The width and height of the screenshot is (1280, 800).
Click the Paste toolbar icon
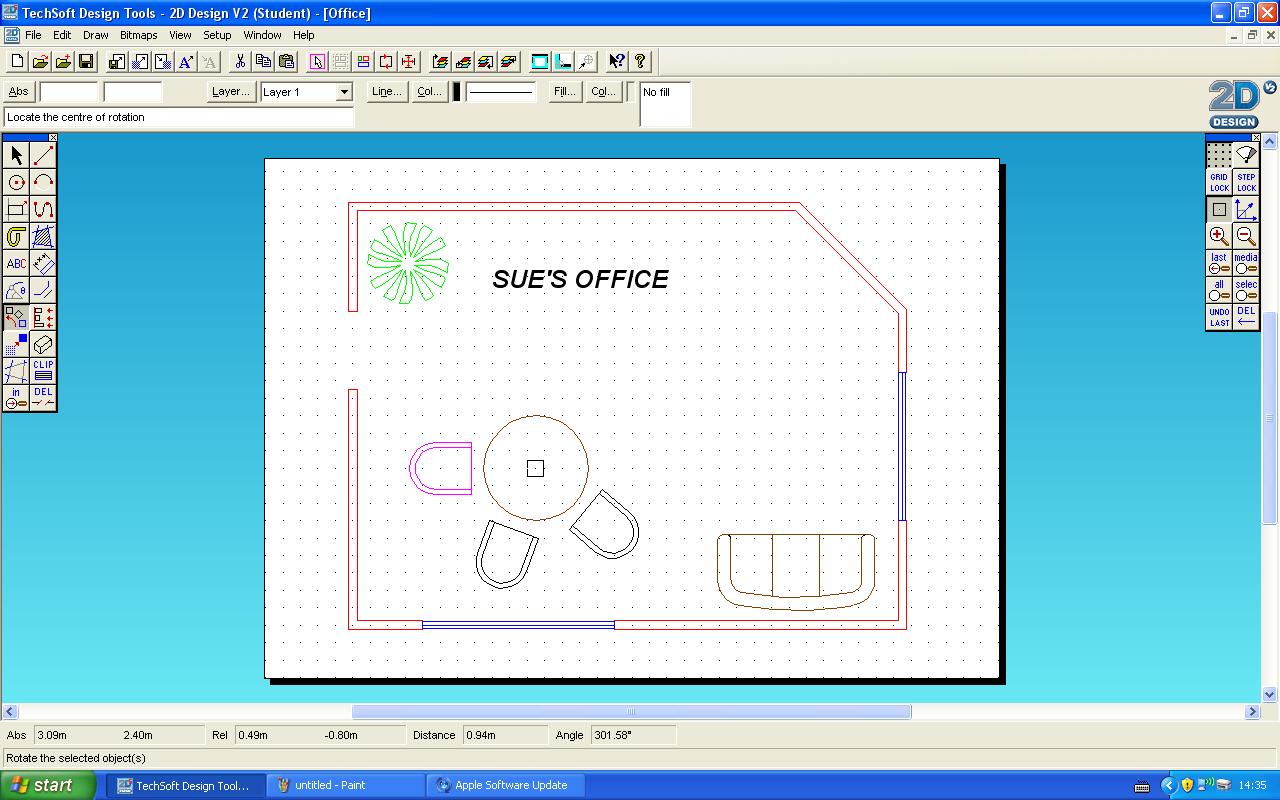pyautogui.click(x=286, y=61)
